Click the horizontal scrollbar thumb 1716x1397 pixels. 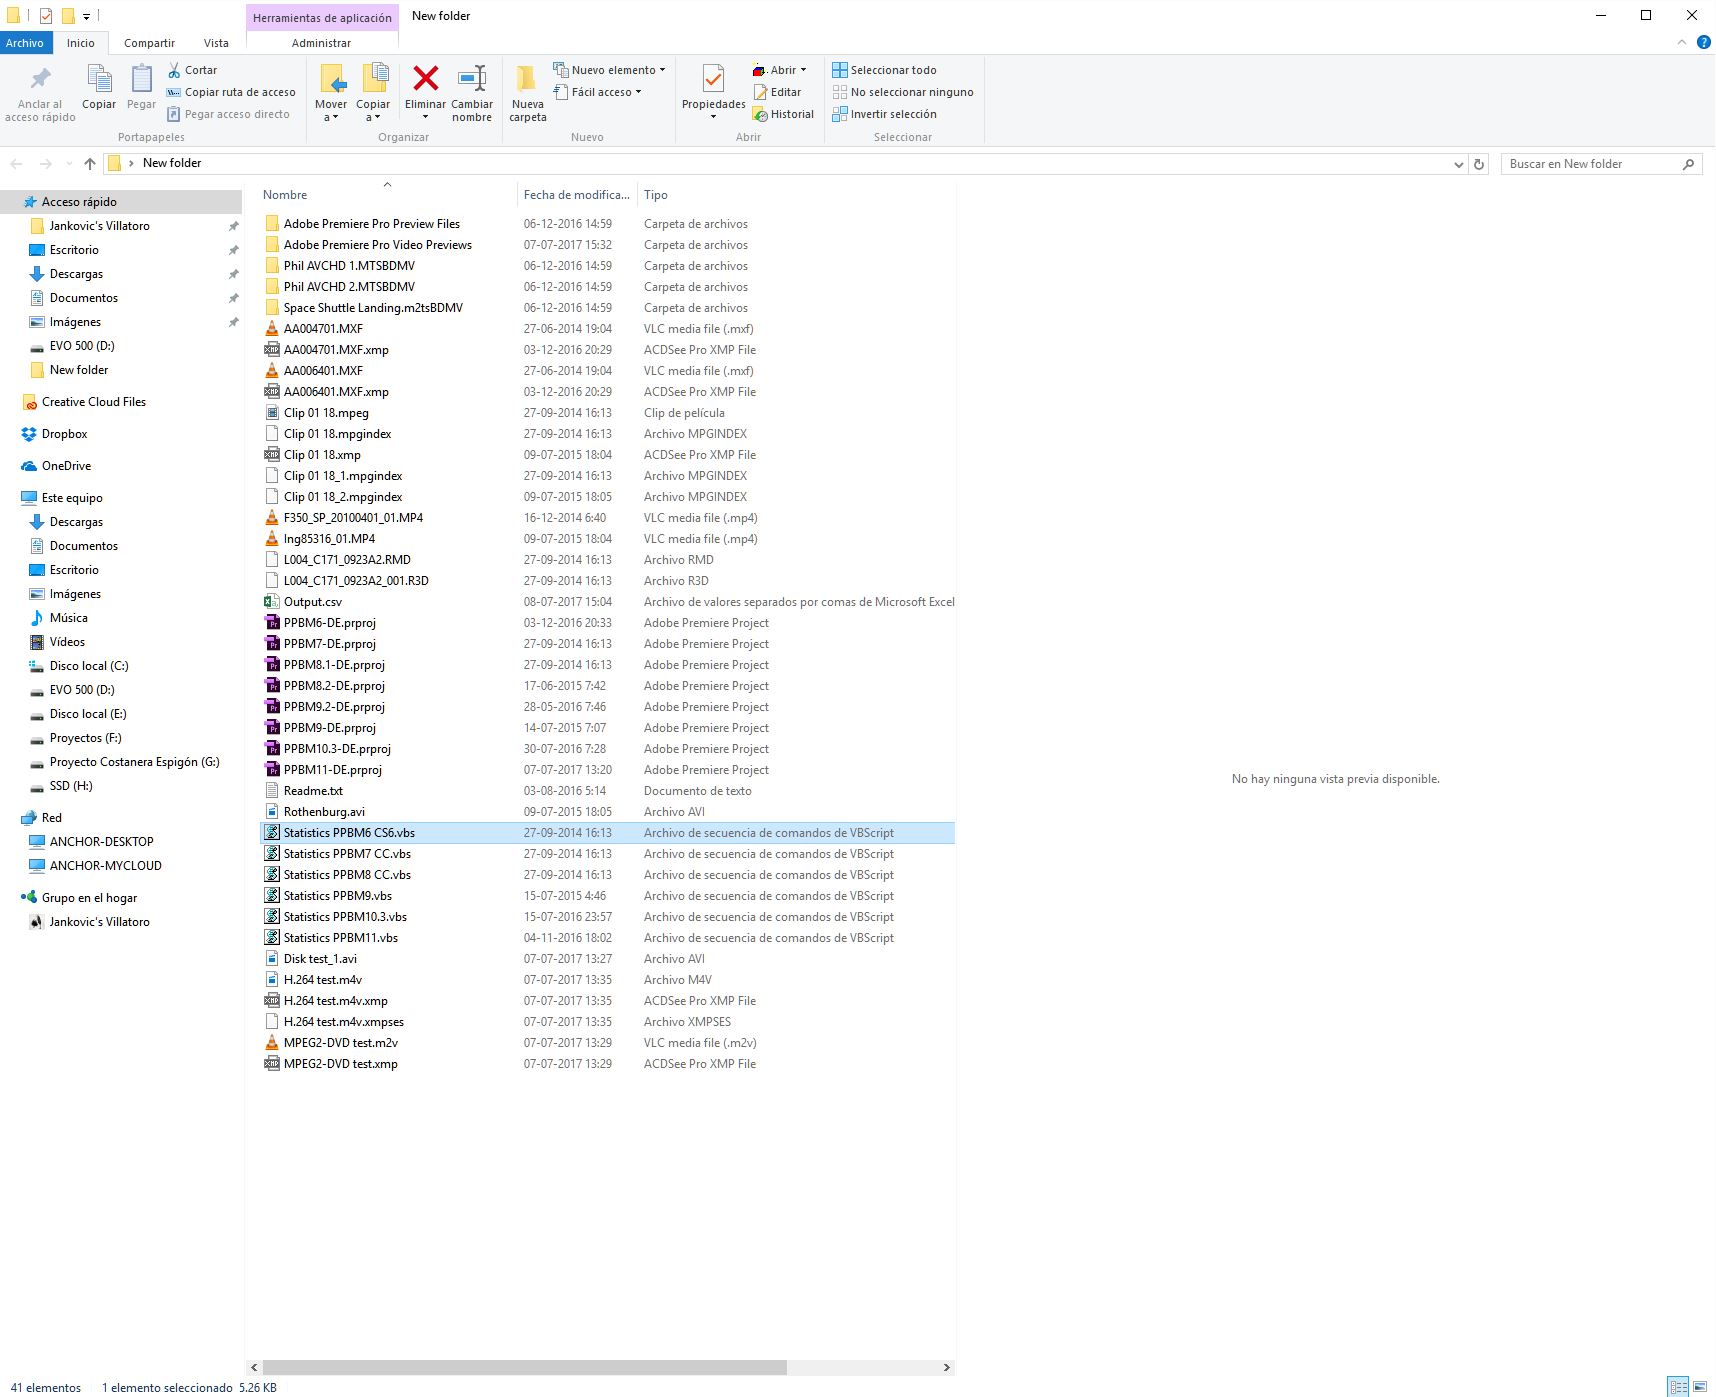(524, 1367)
